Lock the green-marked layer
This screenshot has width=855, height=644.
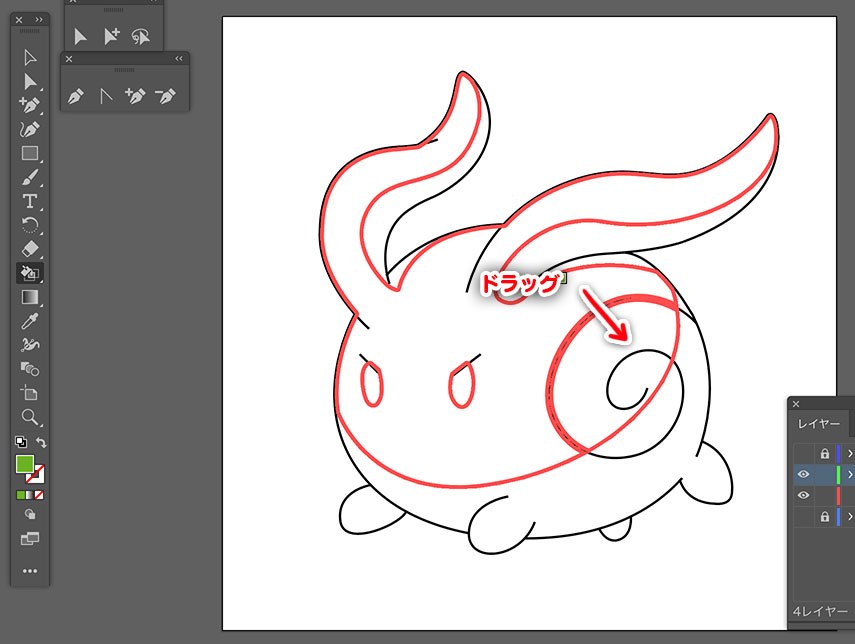coord(824,474)
